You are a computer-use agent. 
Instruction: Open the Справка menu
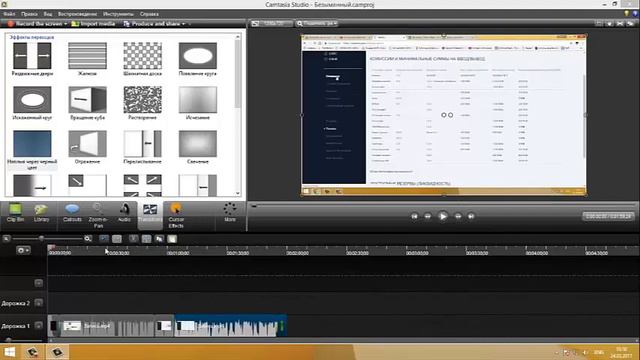149,14
